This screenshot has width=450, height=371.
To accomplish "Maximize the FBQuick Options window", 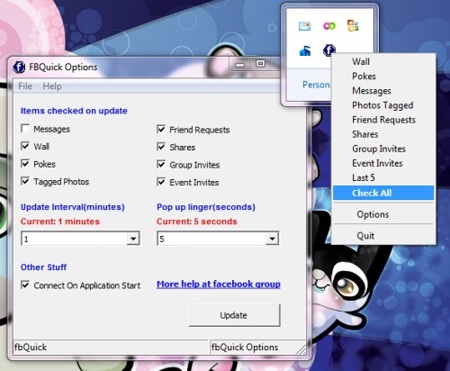I will coord(260,64).
